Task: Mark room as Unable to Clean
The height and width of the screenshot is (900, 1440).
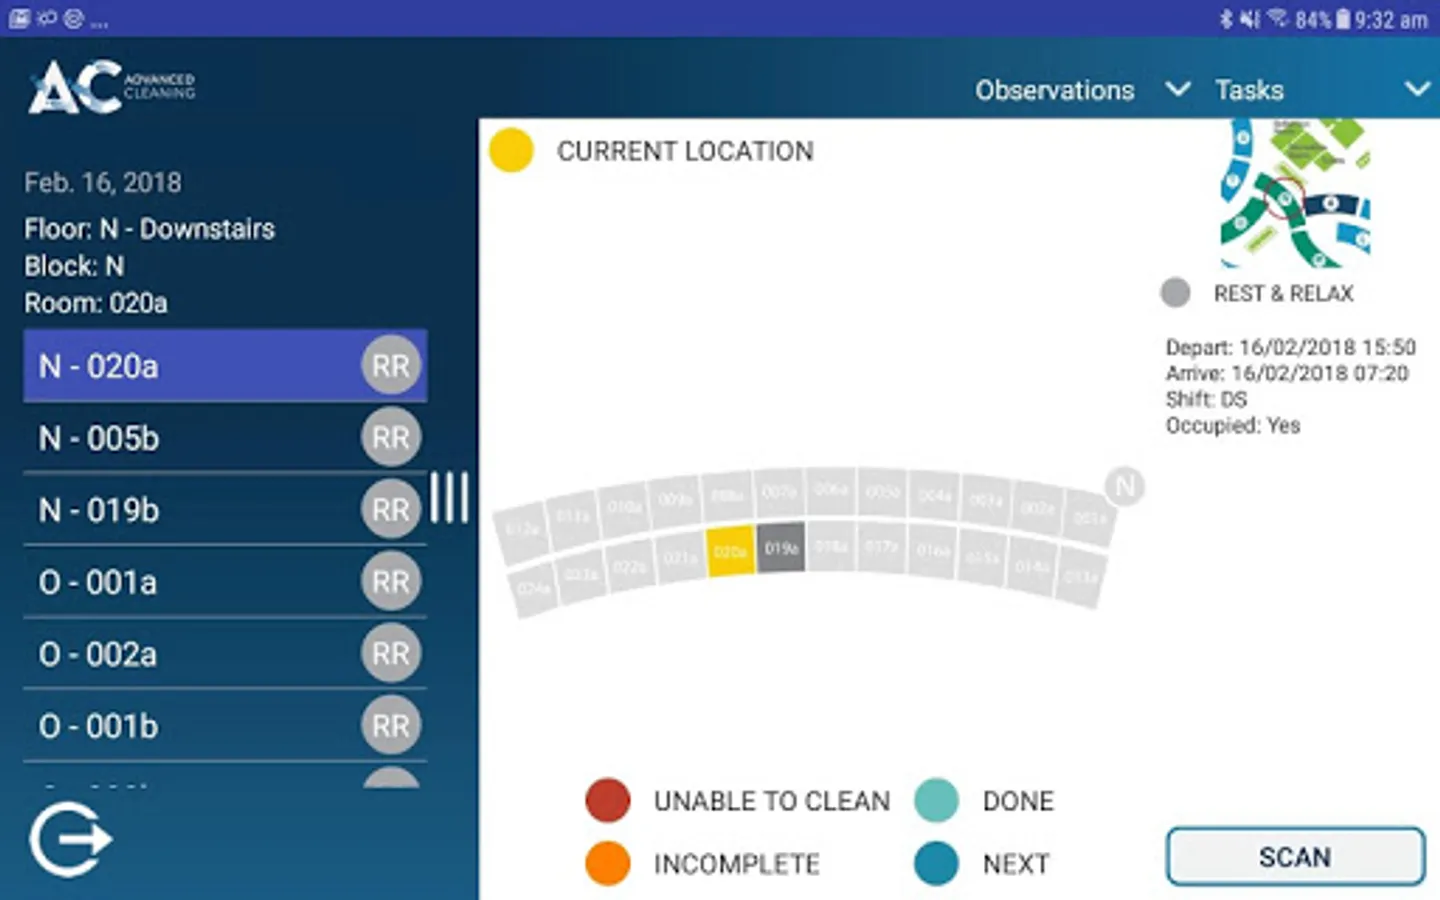Action: (x=608, y=800)
